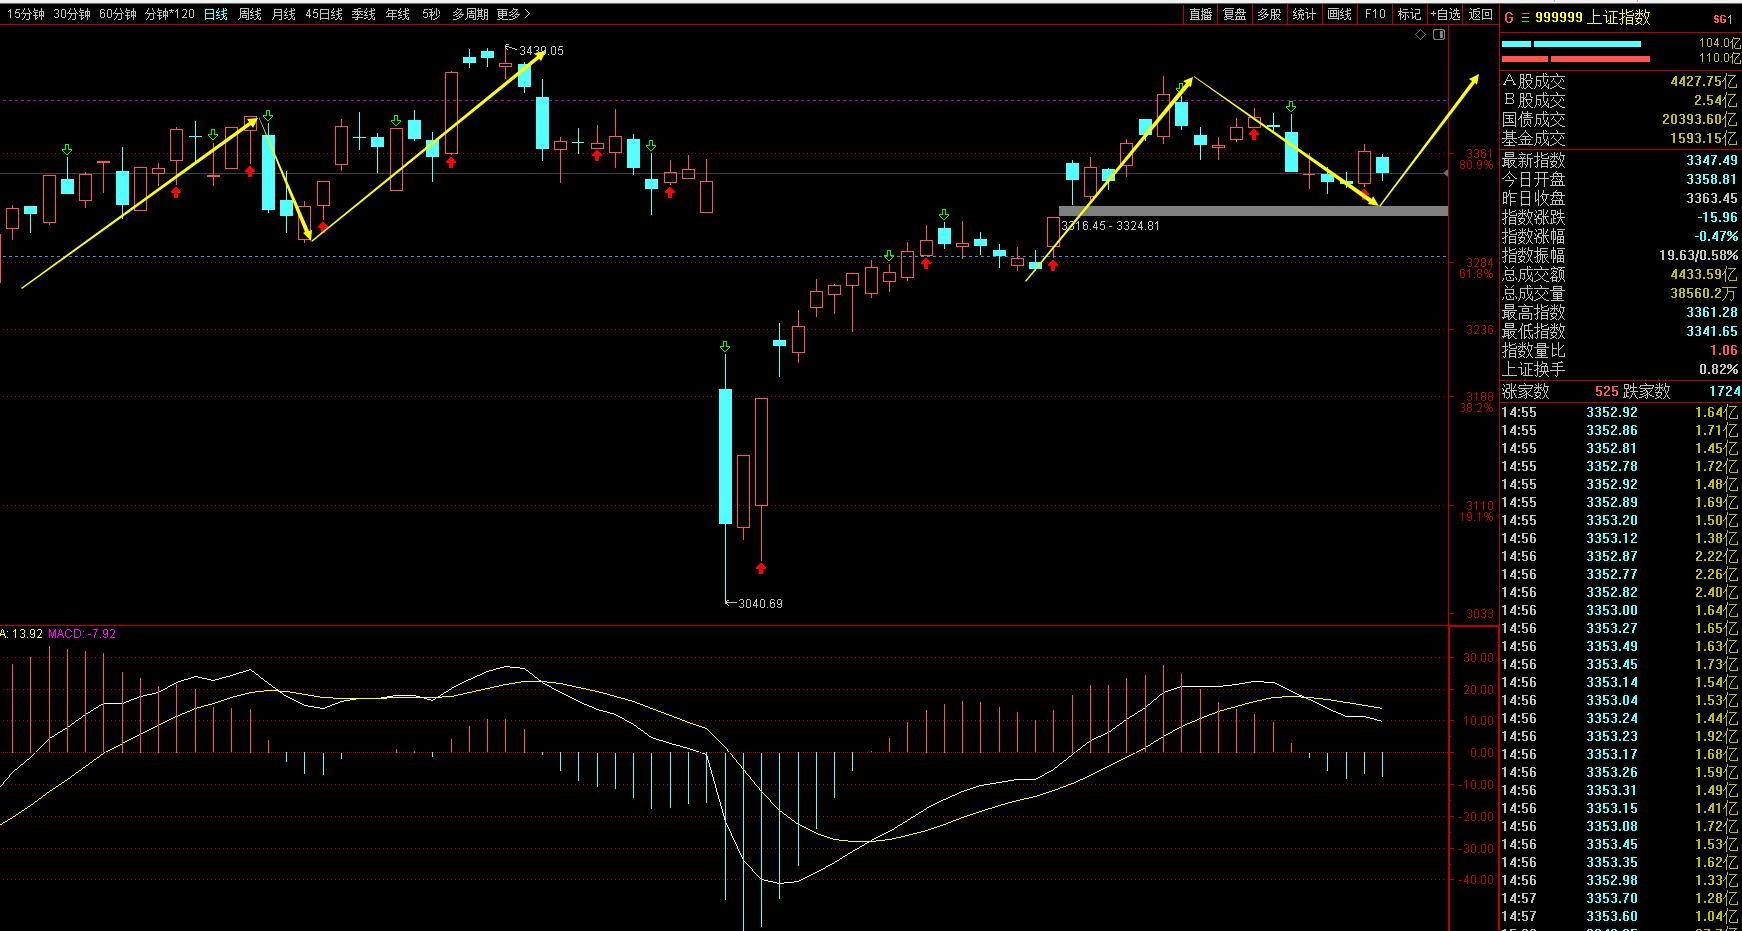1742x931 pixels.
Task: Click the SG1 label in header
Action: [x=1723, y=19]
